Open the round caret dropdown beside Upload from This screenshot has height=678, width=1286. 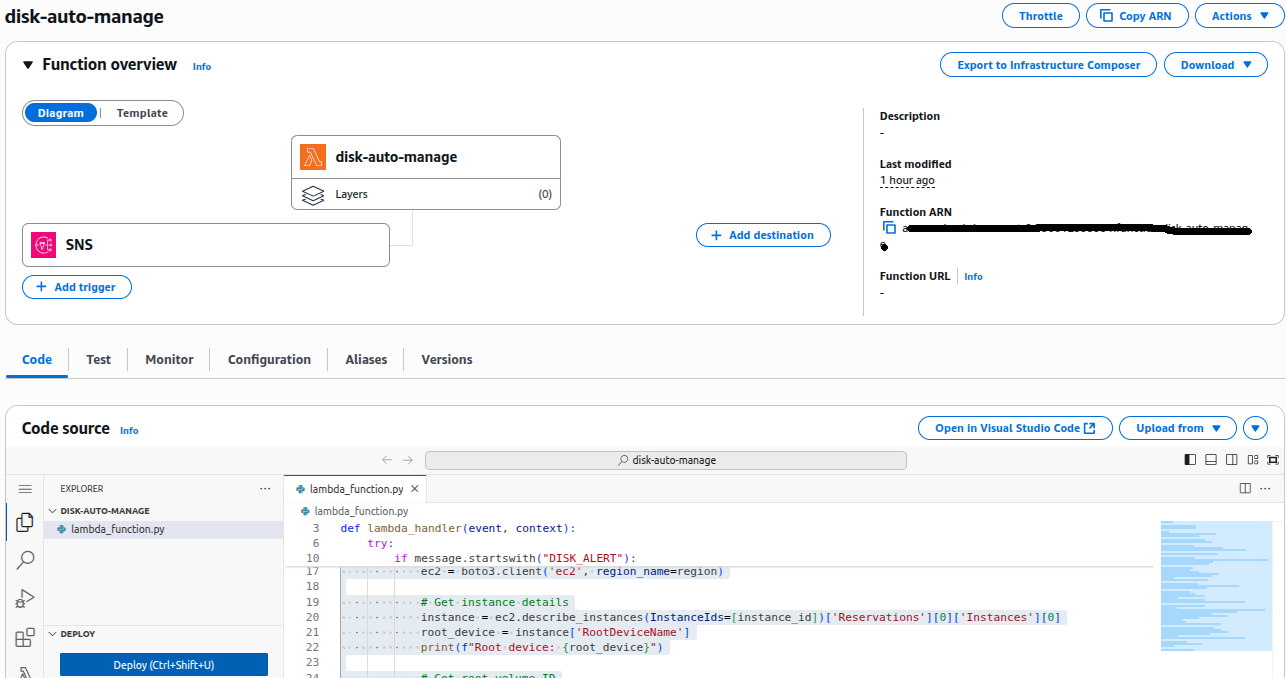[x=1255, y=428]
